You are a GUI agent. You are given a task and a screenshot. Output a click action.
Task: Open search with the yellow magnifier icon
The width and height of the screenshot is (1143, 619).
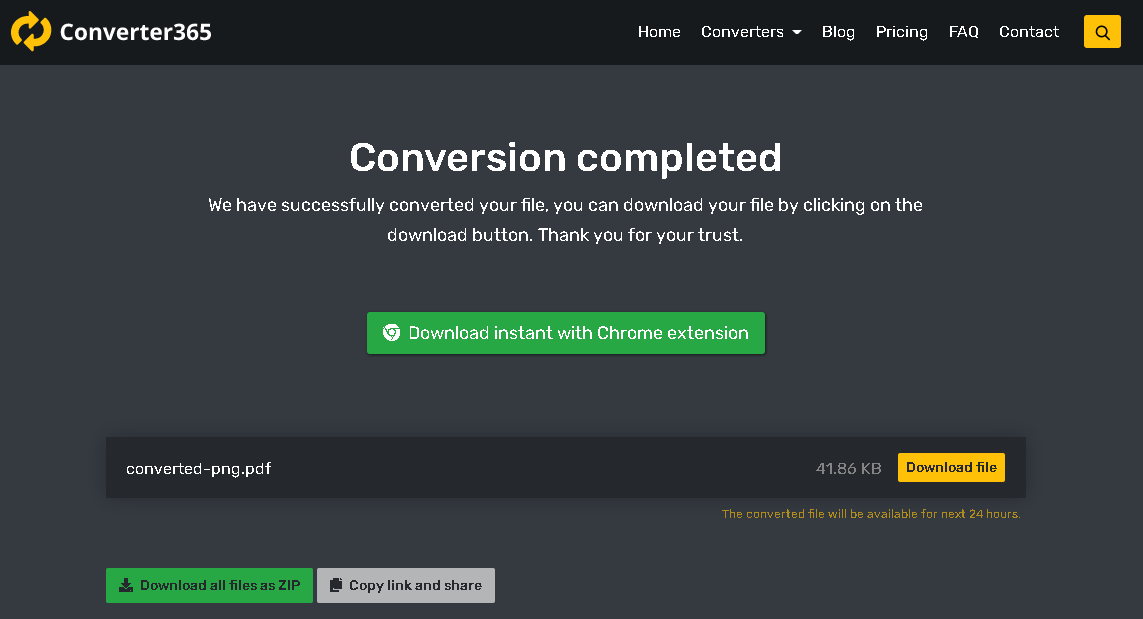point(1102,32)
